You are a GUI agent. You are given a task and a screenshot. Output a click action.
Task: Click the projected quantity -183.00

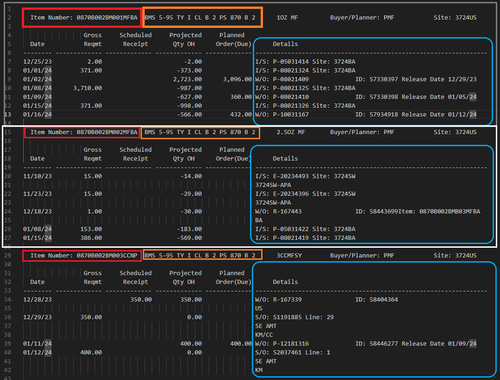point(189,229)
